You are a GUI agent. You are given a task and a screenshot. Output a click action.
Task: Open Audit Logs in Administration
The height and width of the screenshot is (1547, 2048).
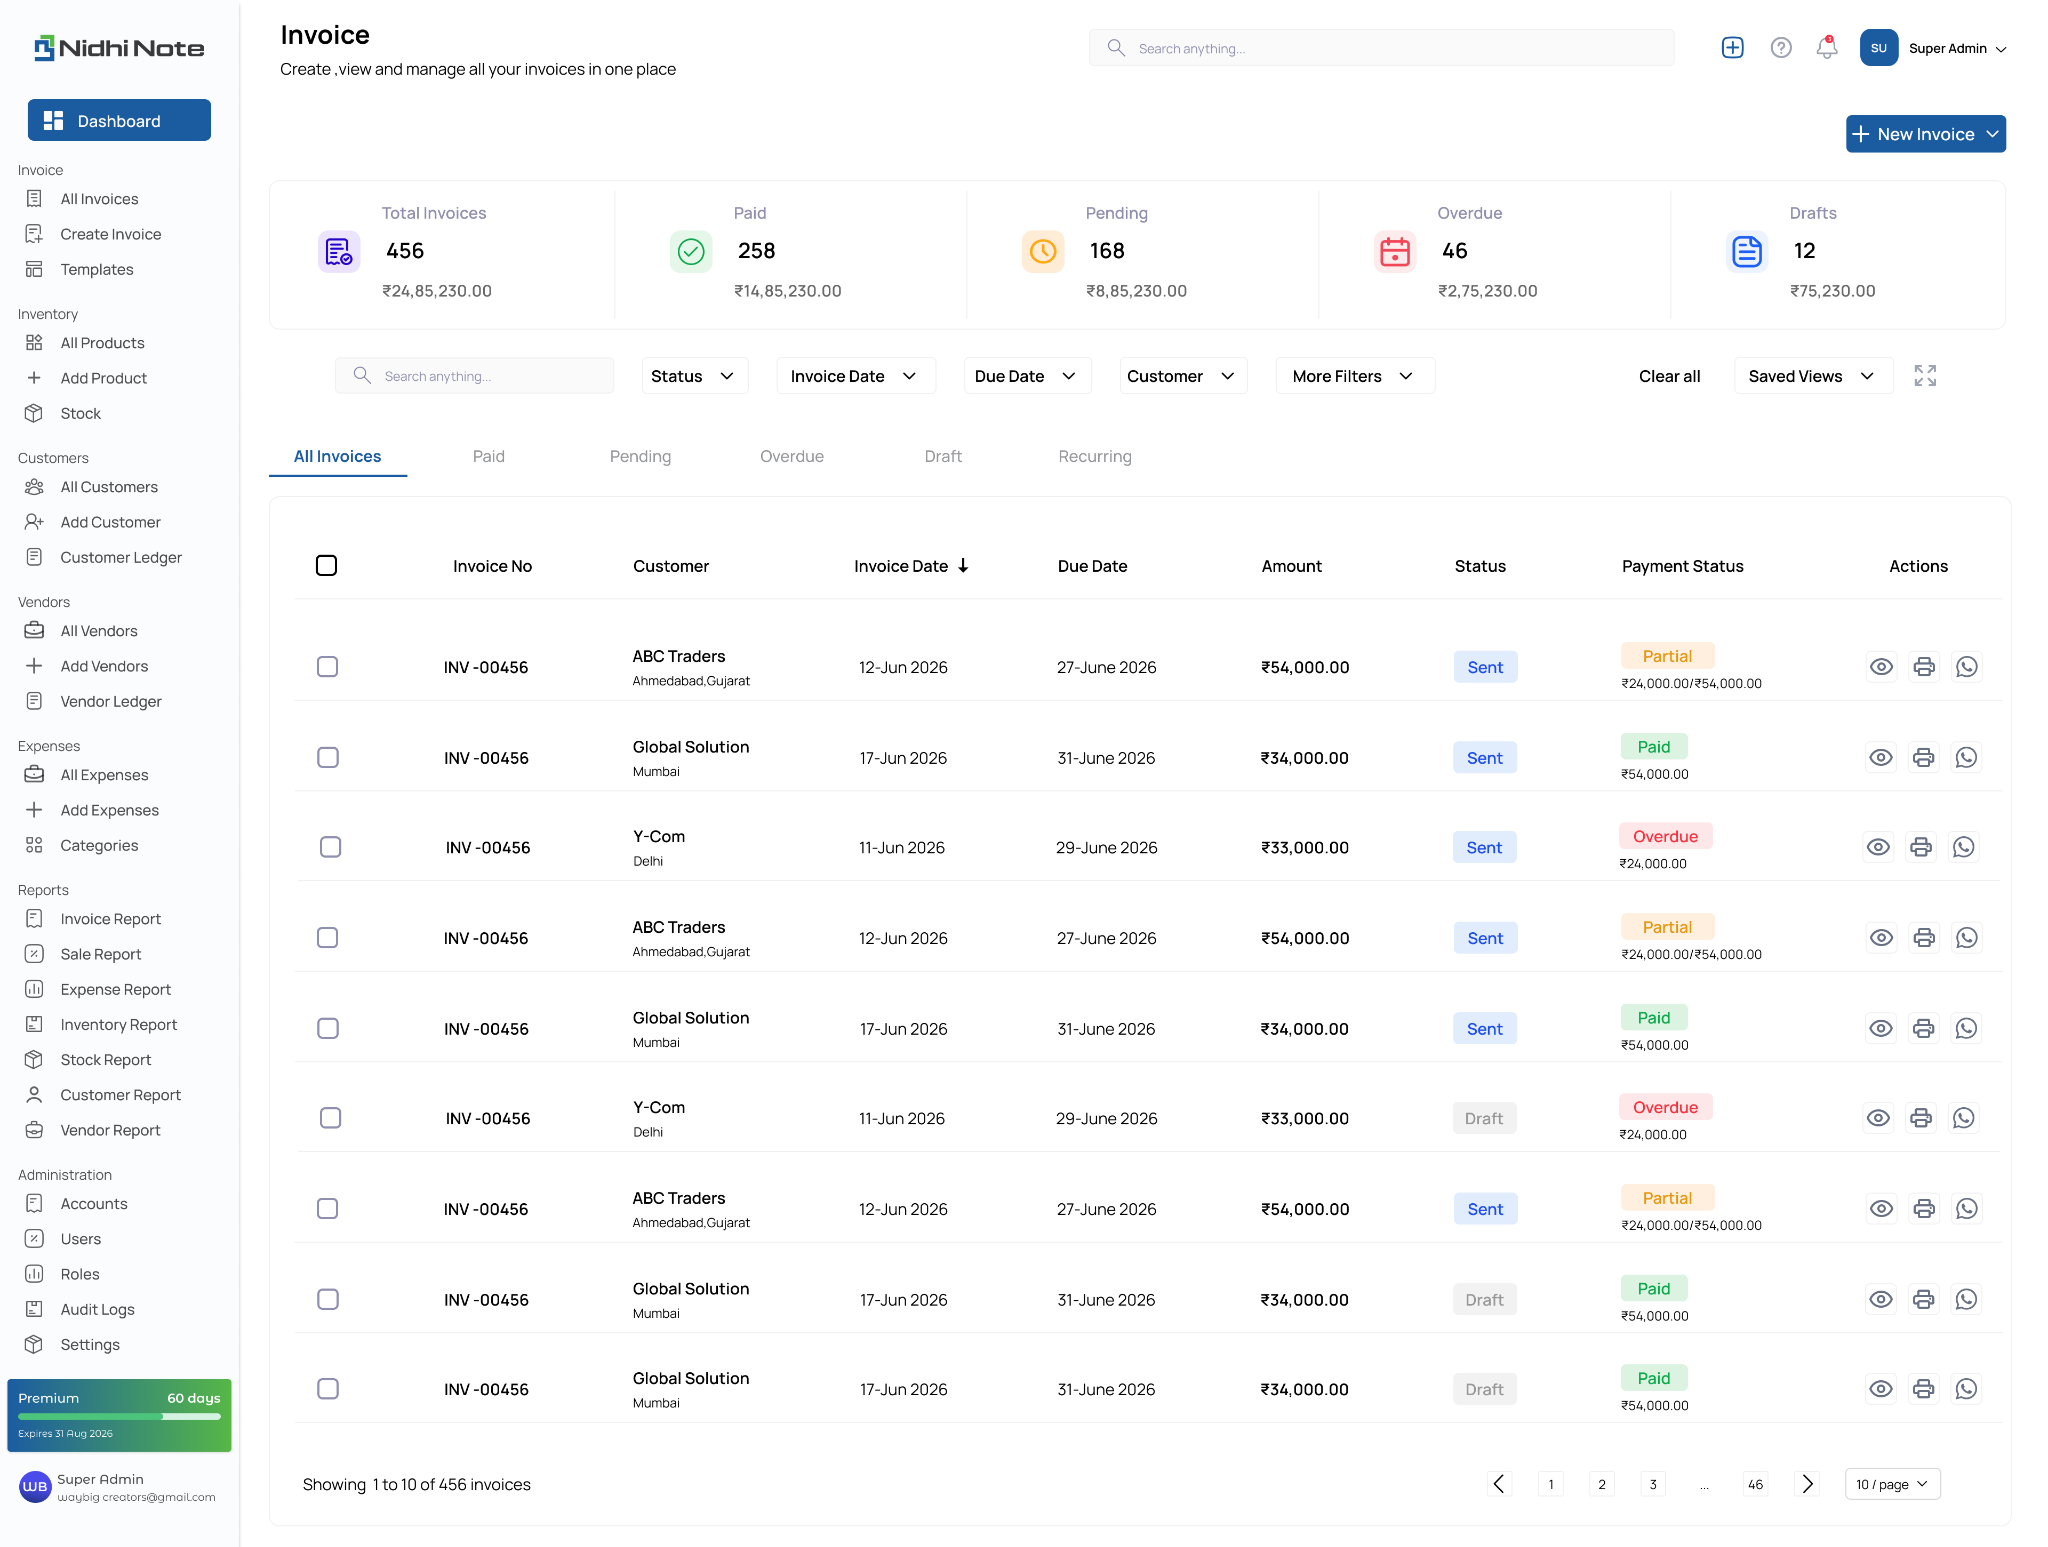pyautogui.click(x=97, y=1309)
